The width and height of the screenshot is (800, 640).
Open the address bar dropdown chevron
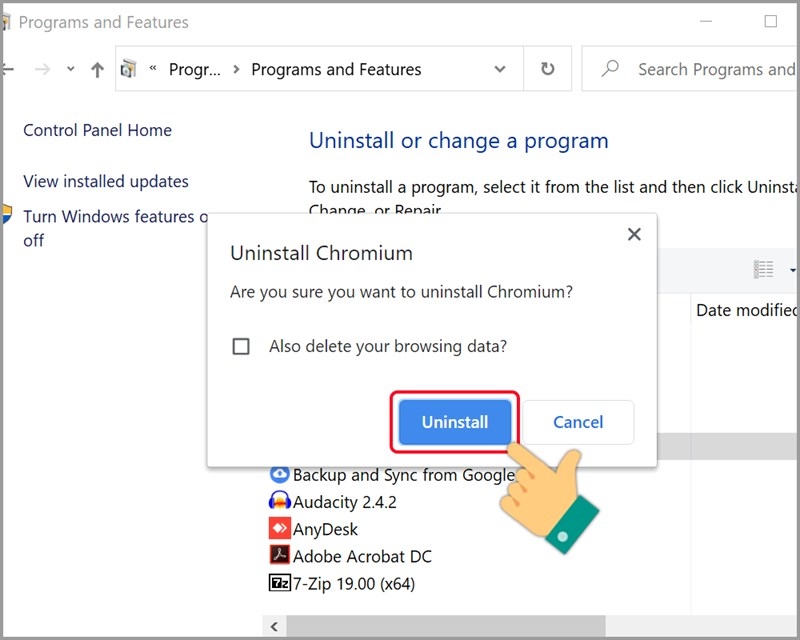[x=498, y=69]
